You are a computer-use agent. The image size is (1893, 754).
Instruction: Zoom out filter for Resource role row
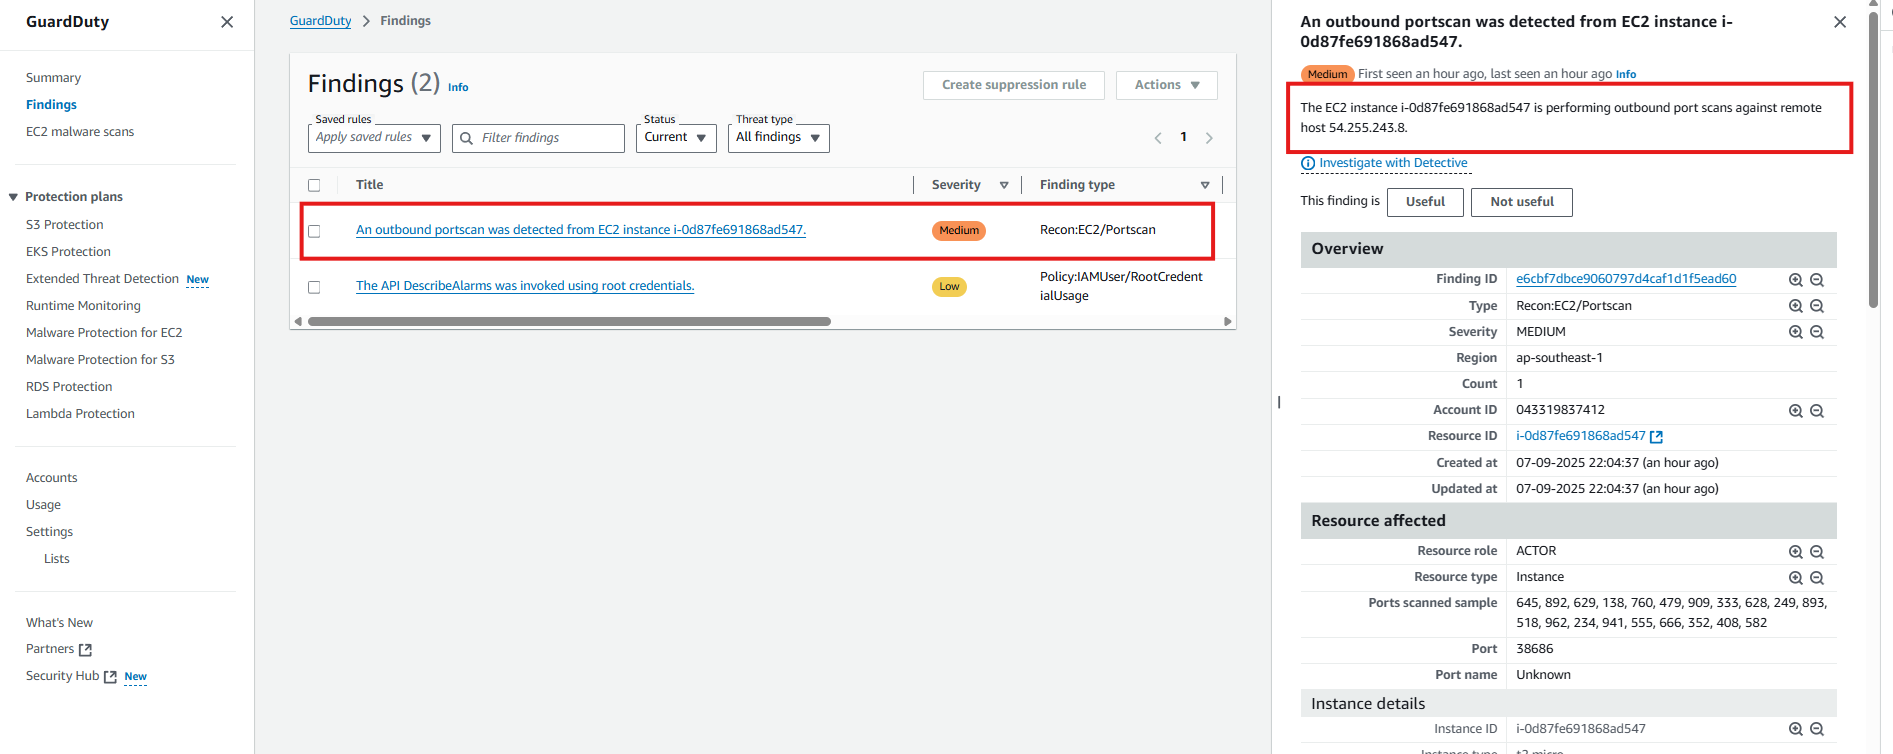click(x=1817, y=552)
